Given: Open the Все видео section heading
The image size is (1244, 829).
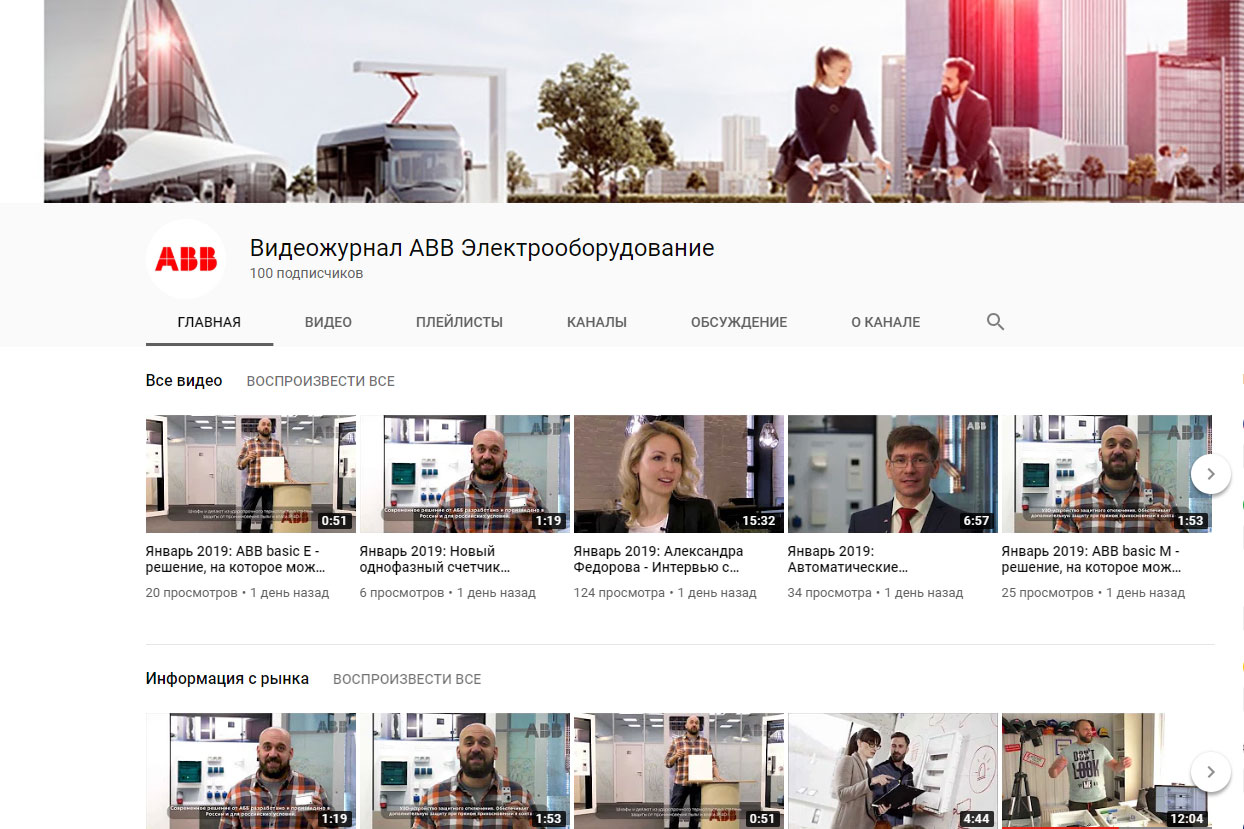Looking at the screenshot, I should pyautogui.click(x=184, y=381).
